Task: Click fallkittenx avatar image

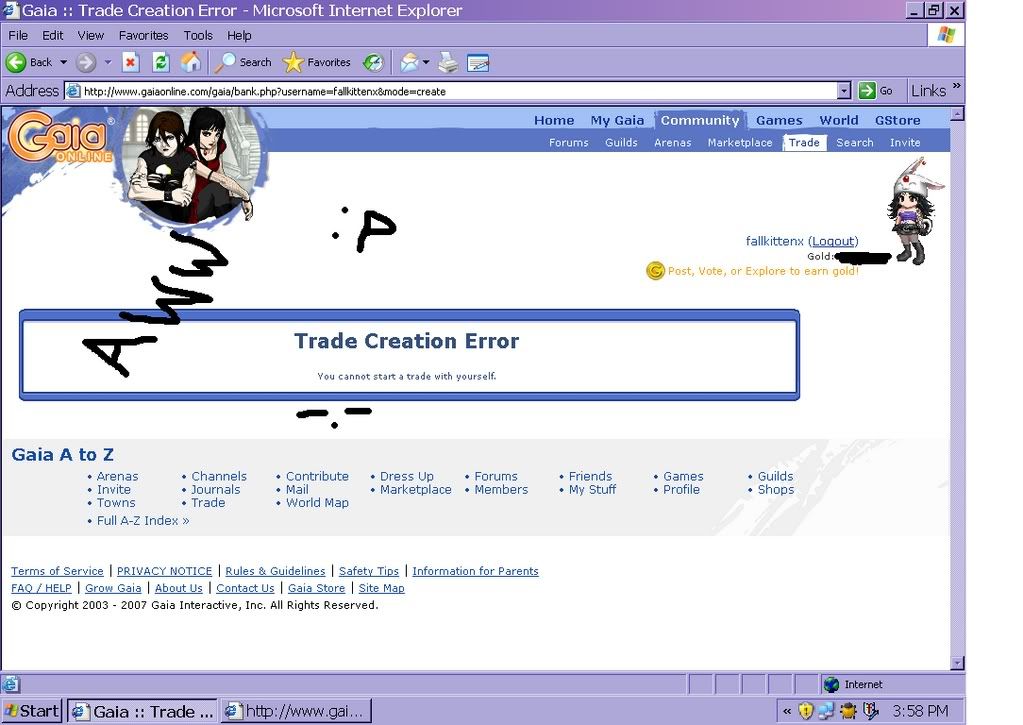Action: click(x=915, y=212)
